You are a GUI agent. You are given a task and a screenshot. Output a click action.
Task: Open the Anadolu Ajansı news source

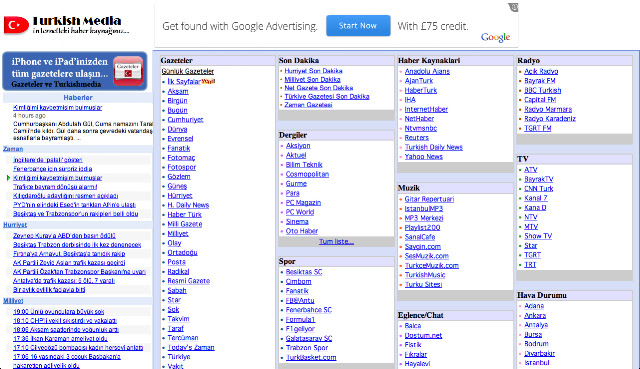point(427,71)
